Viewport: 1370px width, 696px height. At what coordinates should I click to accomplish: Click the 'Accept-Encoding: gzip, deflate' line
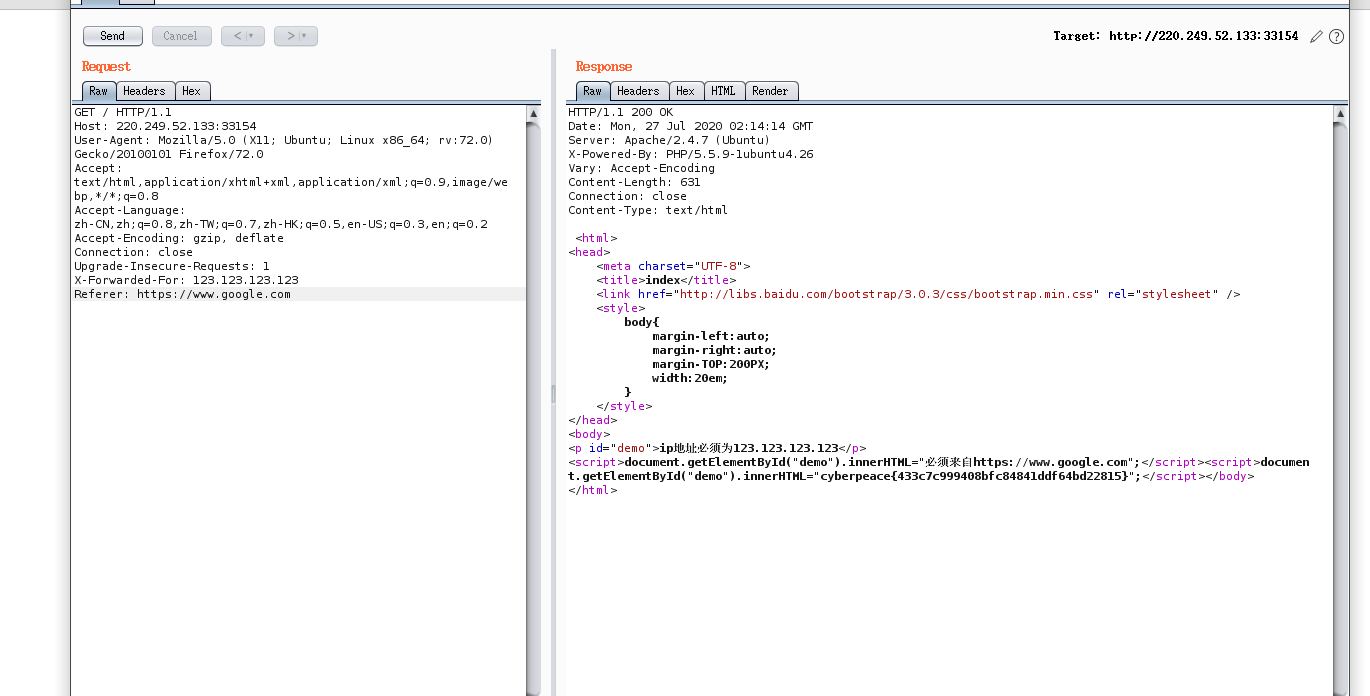coord(179,238)
